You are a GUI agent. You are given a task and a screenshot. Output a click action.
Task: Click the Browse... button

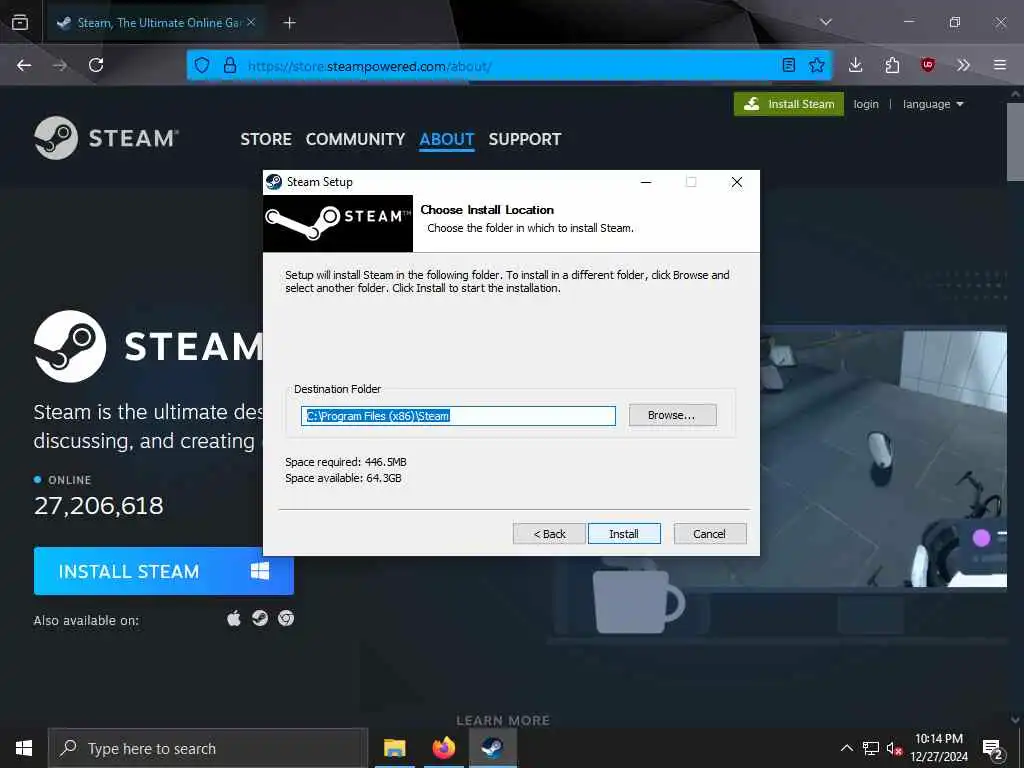pos(673,415)
